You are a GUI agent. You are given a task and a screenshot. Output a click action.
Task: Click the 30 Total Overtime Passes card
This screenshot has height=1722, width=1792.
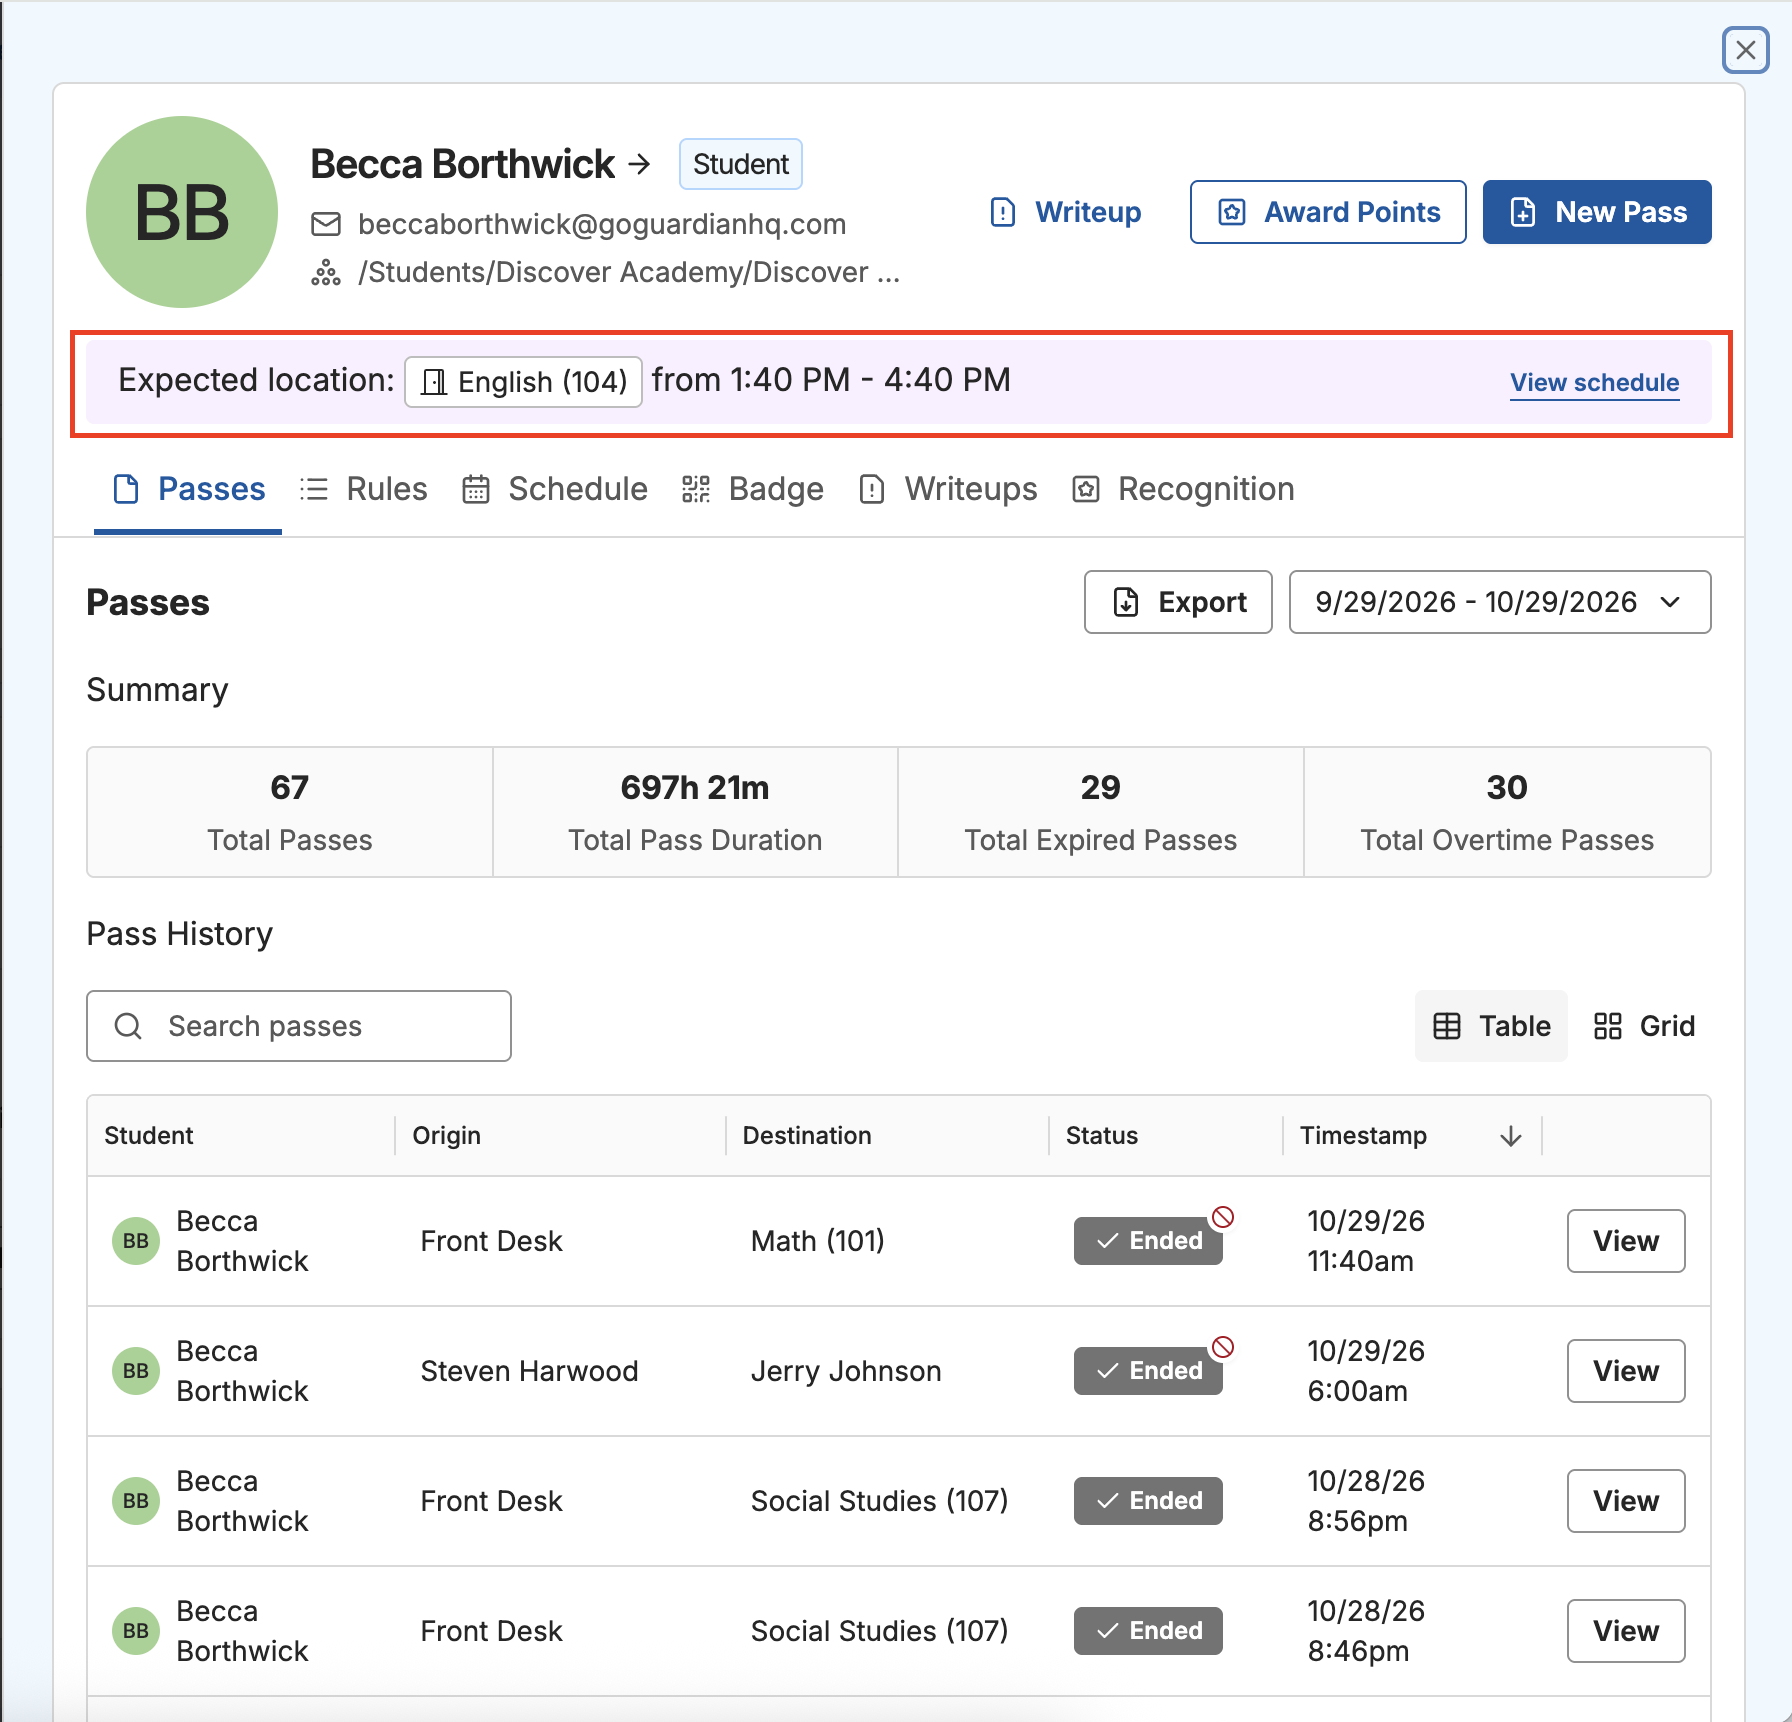pyautogui.click(x=1507, y=812)
